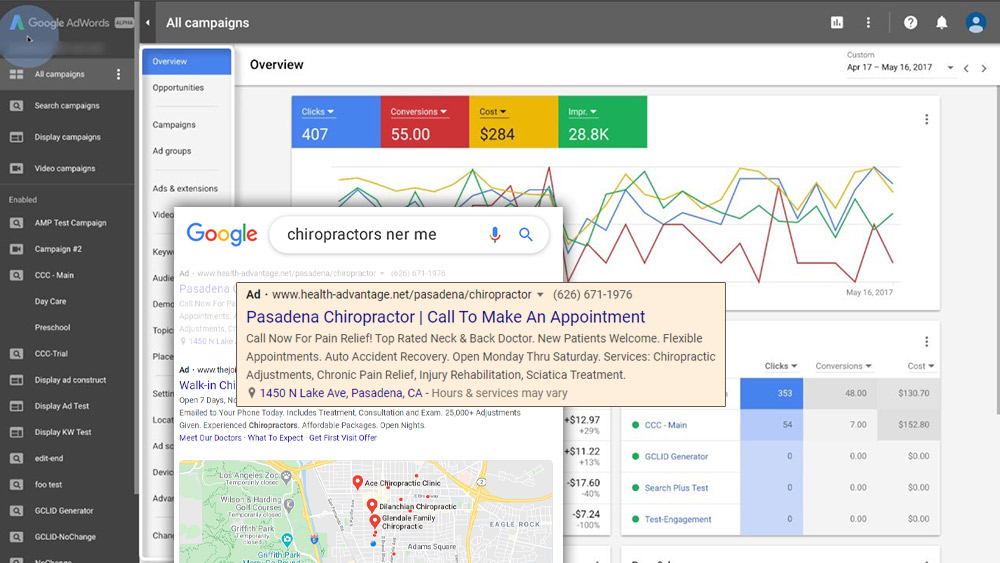The height and width of the screenshot is (563, 1000).
Task: Open the Pasadena Chiropractor ad headline
Action: (x=445, y=317)
